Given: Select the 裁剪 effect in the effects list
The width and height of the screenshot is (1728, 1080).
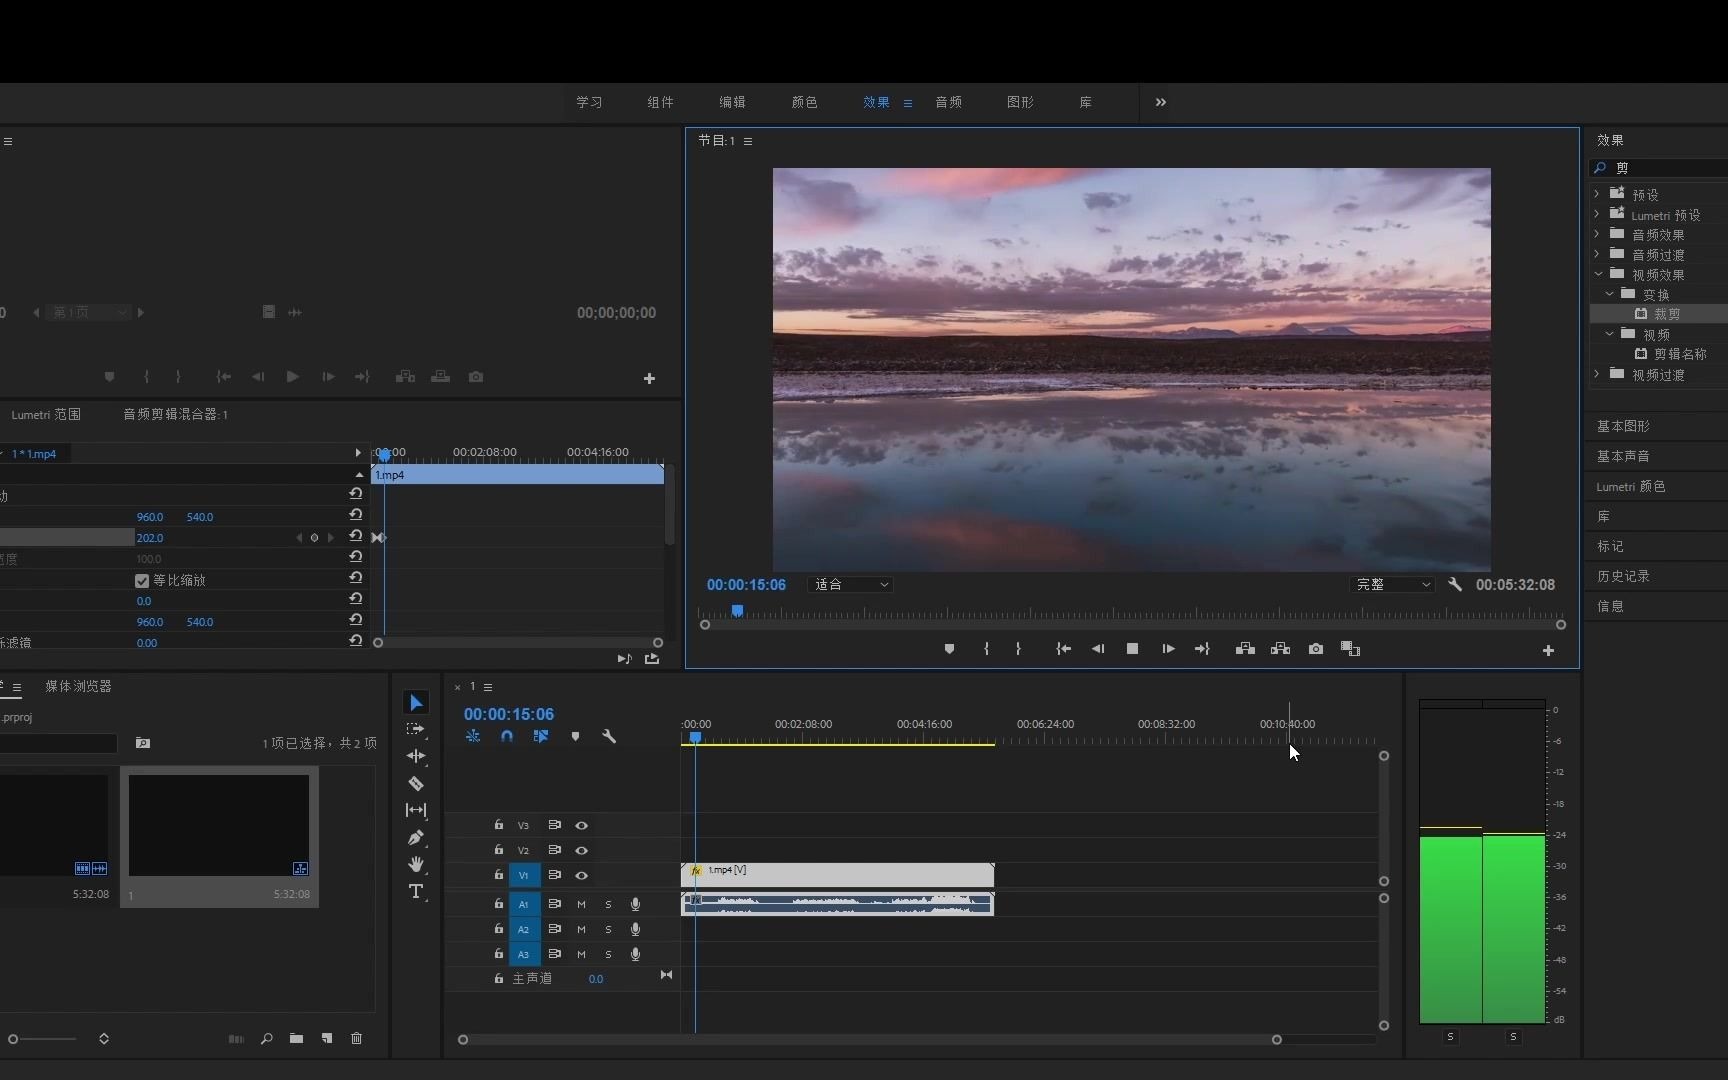Looking at the screenshot, I should tap(1666, 314).
